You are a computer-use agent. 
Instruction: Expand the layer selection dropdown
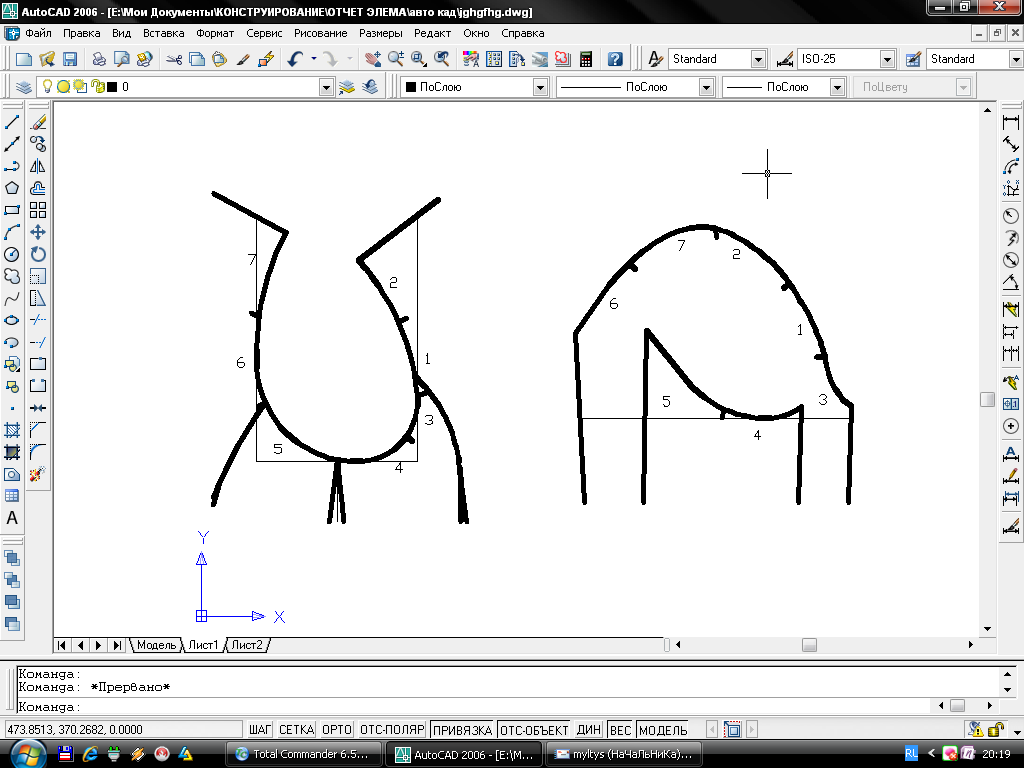(326, 87)
